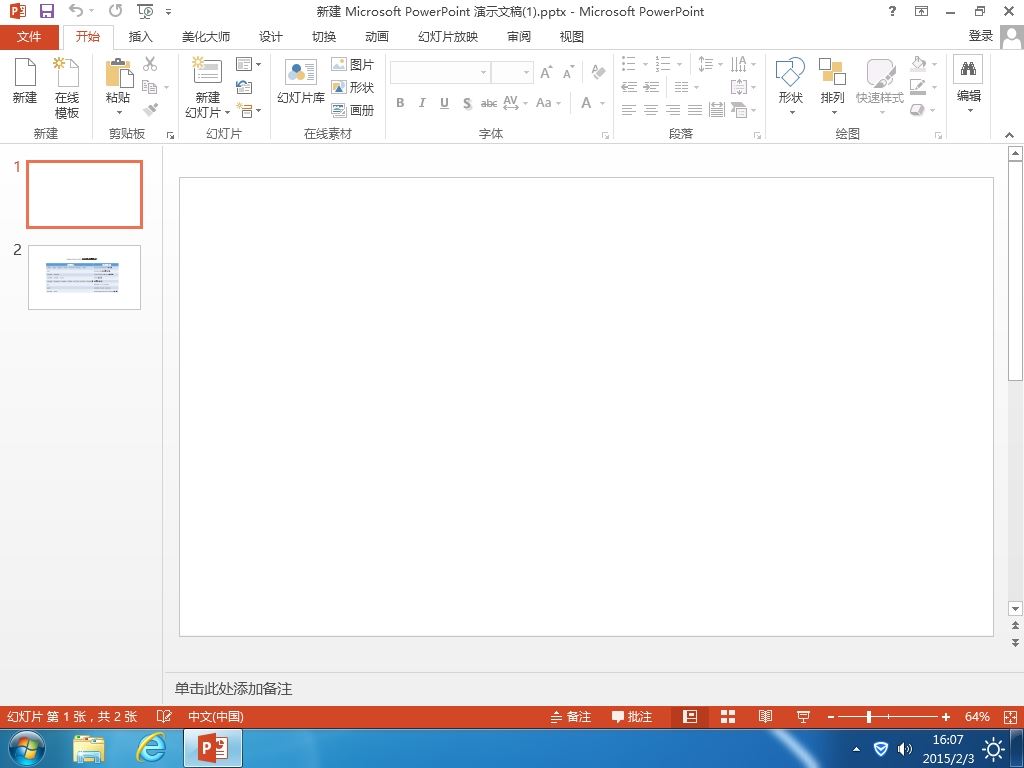Fit slide to current window
The image size is (1024, 768).
1010,716
